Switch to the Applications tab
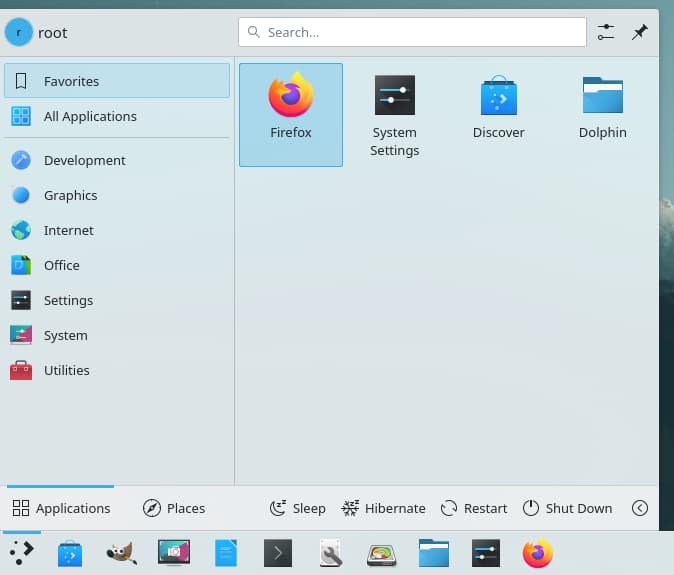Viewport: 674px width, 575px height. point(61,508)
